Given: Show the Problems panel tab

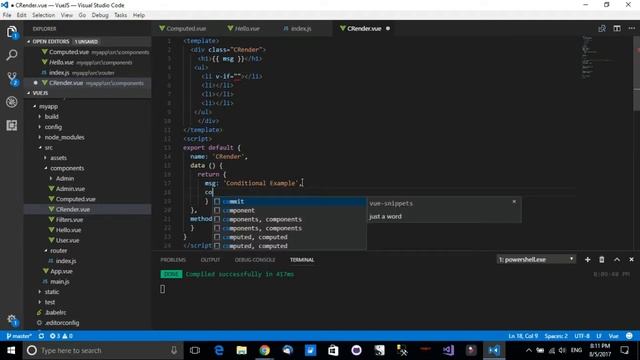Looking at the screenshot, I should click(173, 260).
